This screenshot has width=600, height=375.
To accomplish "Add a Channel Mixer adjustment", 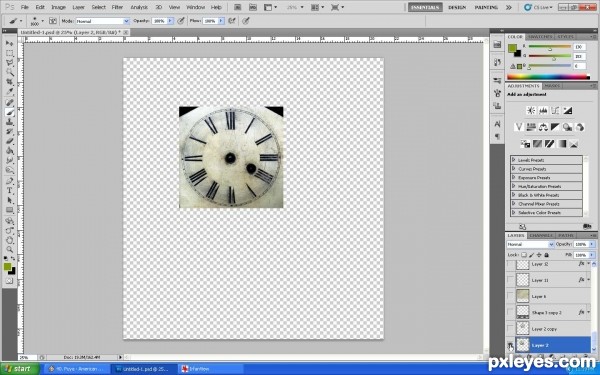I will (x=580, y=127).
